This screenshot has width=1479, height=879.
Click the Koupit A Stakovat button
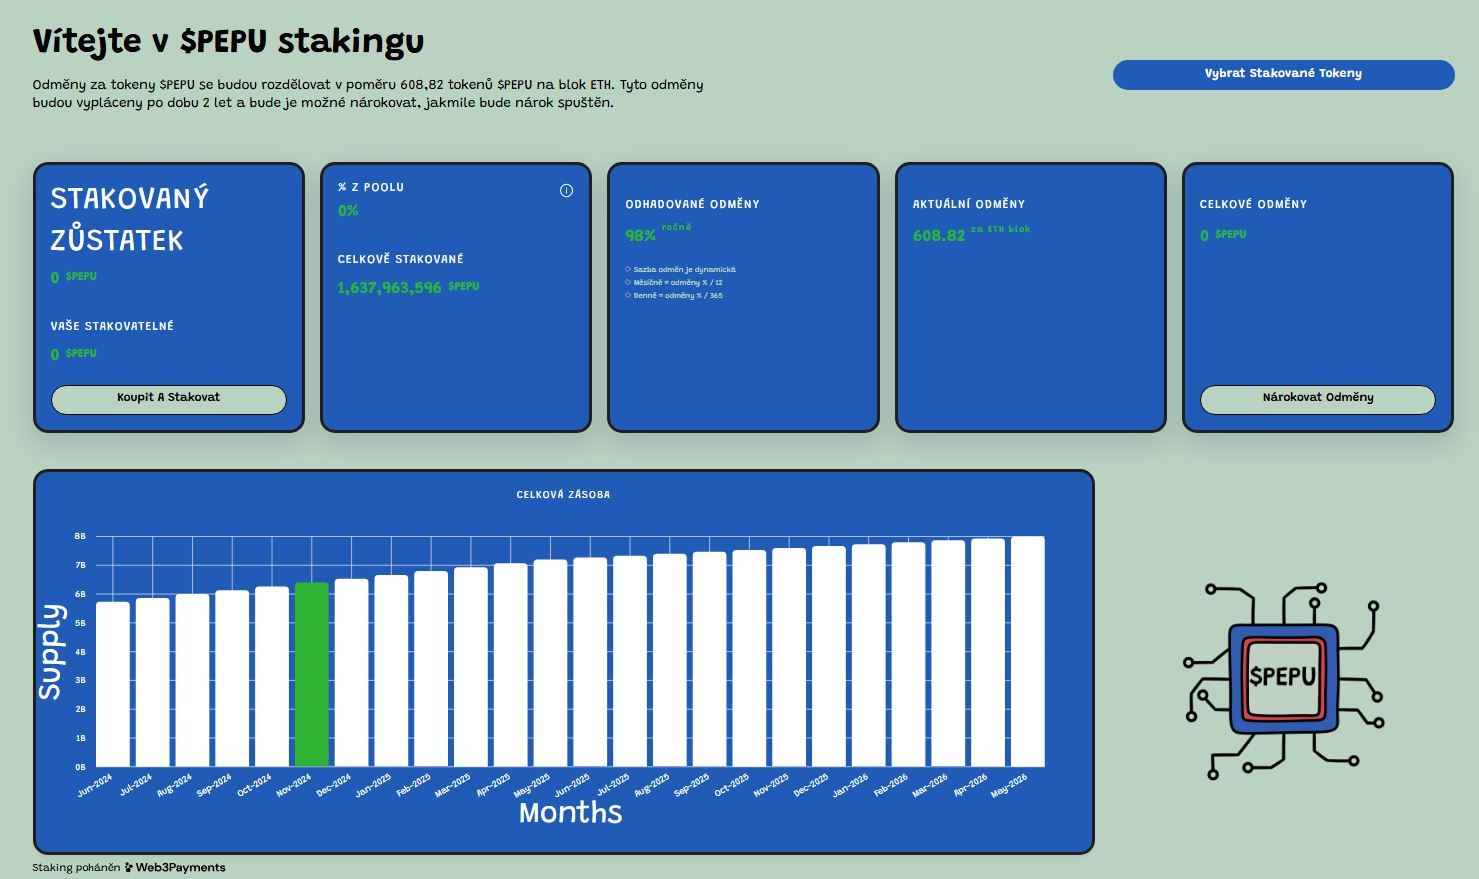[168, 398]
